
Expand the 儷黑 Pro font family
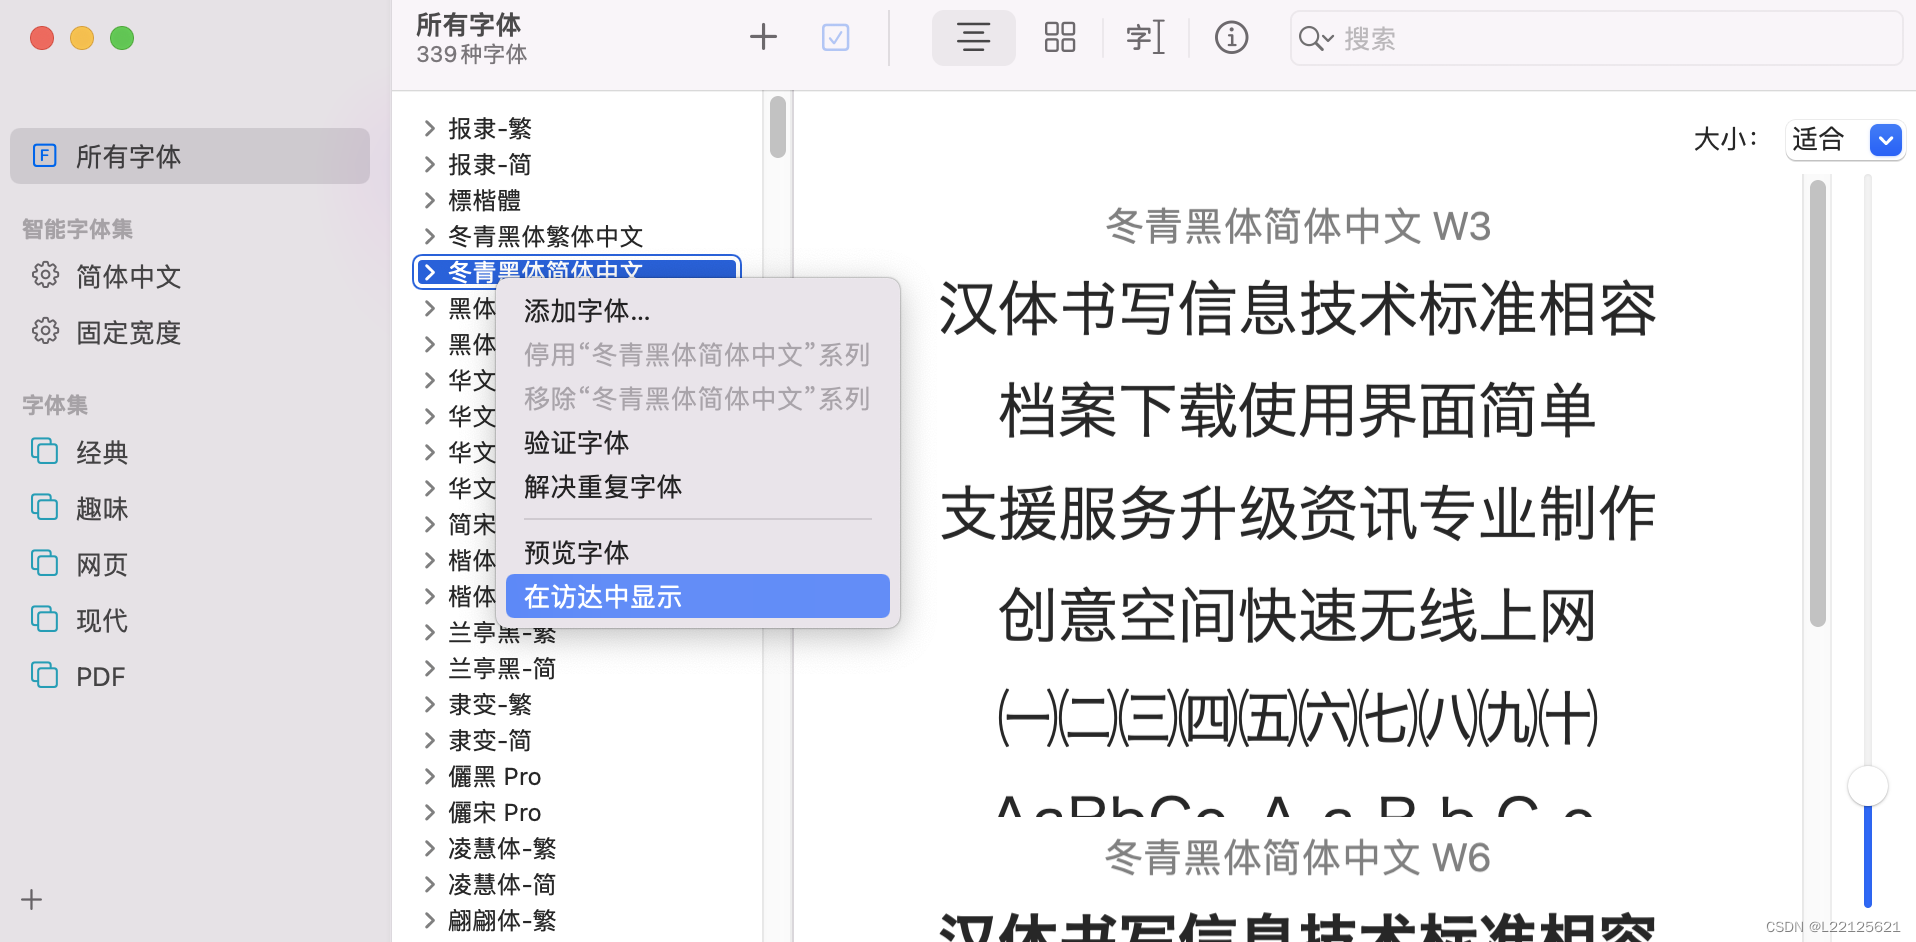point(430,776)
